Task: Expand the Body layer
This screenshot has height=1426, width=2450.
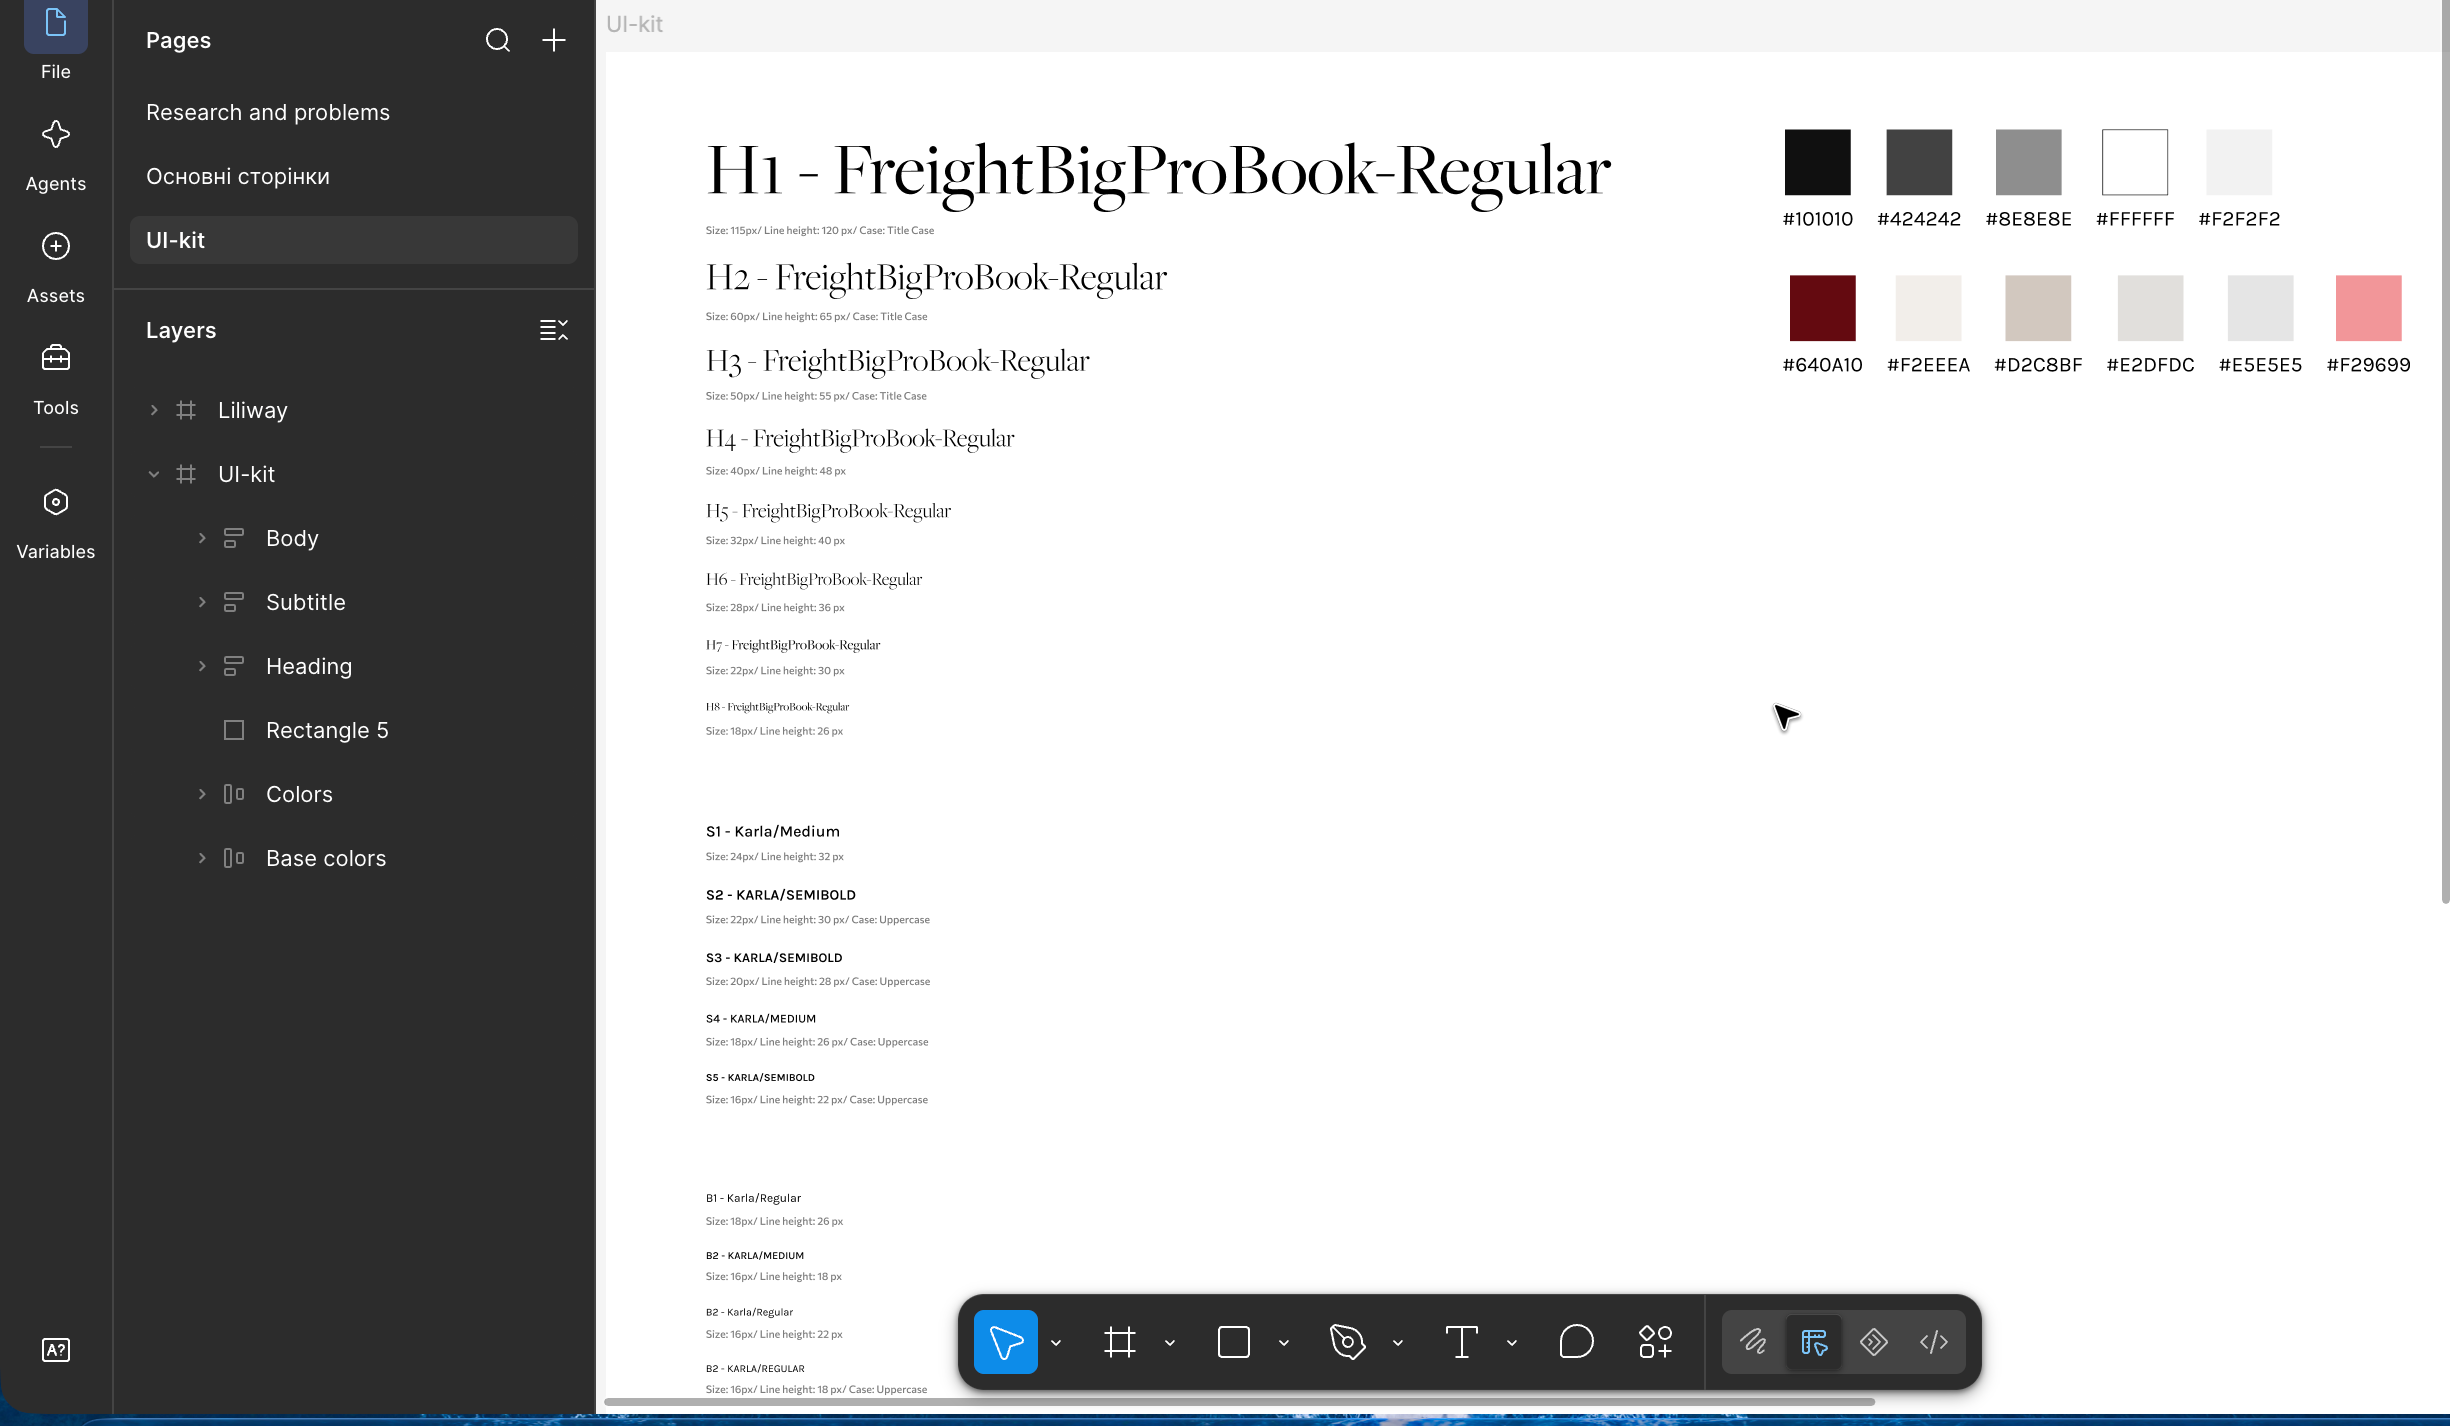Action: [202, 538]
